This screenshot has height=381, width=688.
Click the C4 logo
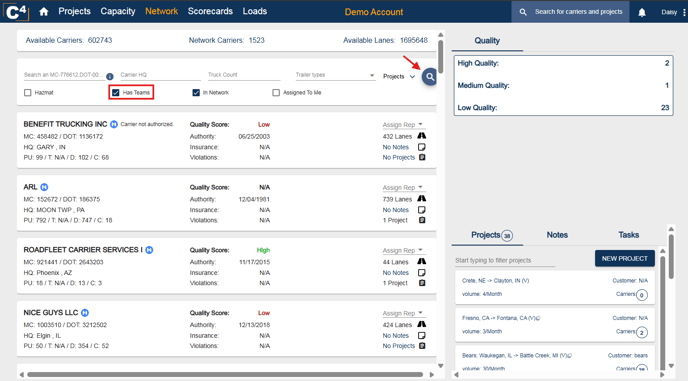coord(17,11)
